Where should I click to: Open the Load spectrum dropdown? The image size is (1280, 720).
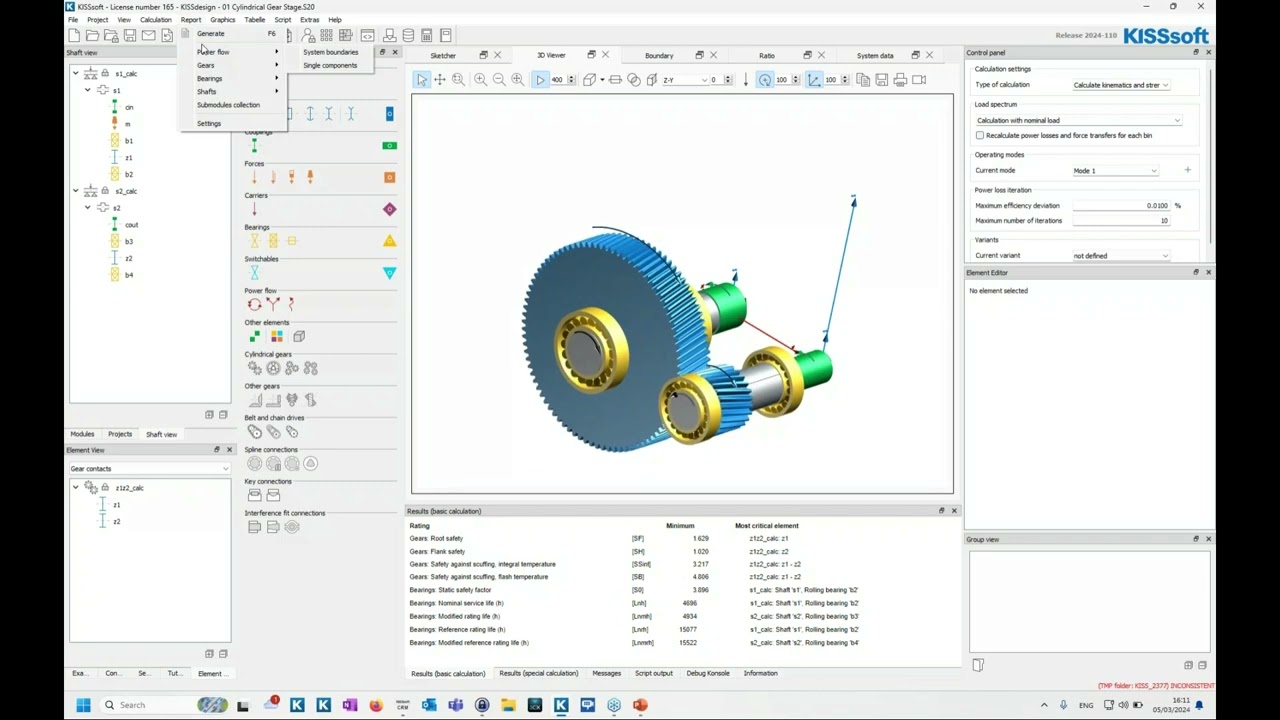tap(1078, 120)
